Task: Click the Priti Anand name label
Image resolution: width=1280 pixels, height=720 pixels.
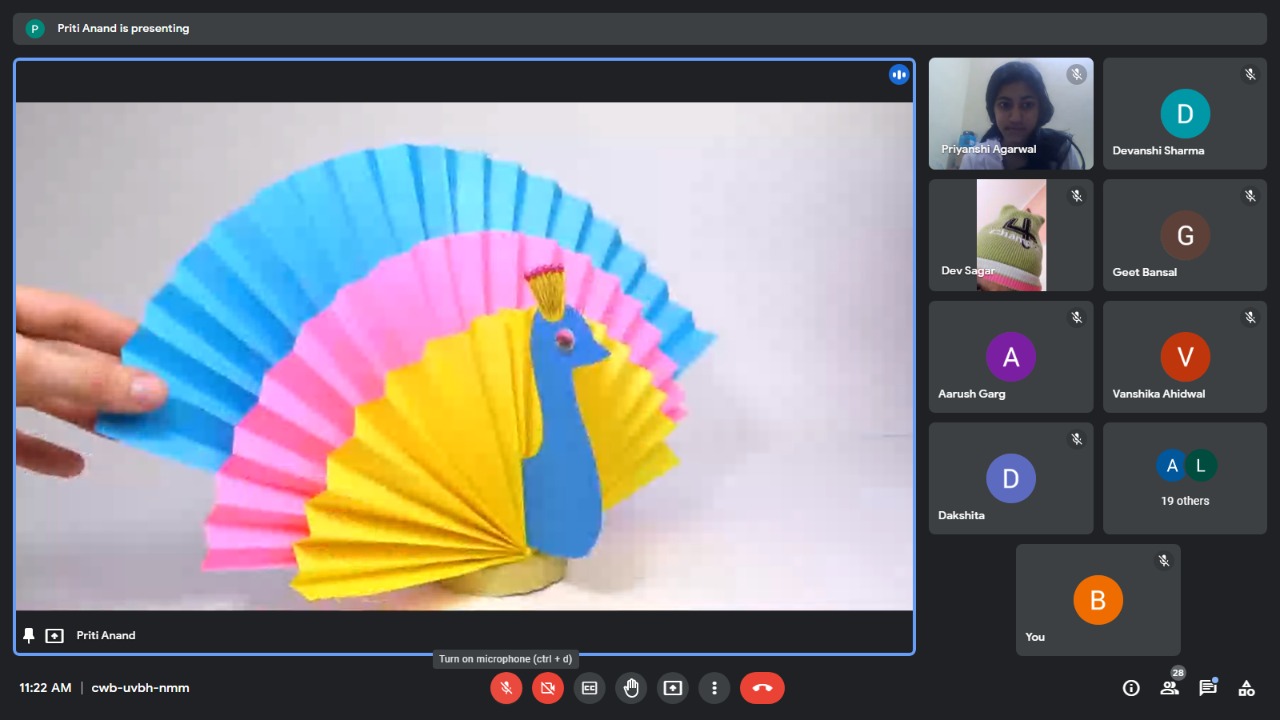Action: (x=106, y=635)
